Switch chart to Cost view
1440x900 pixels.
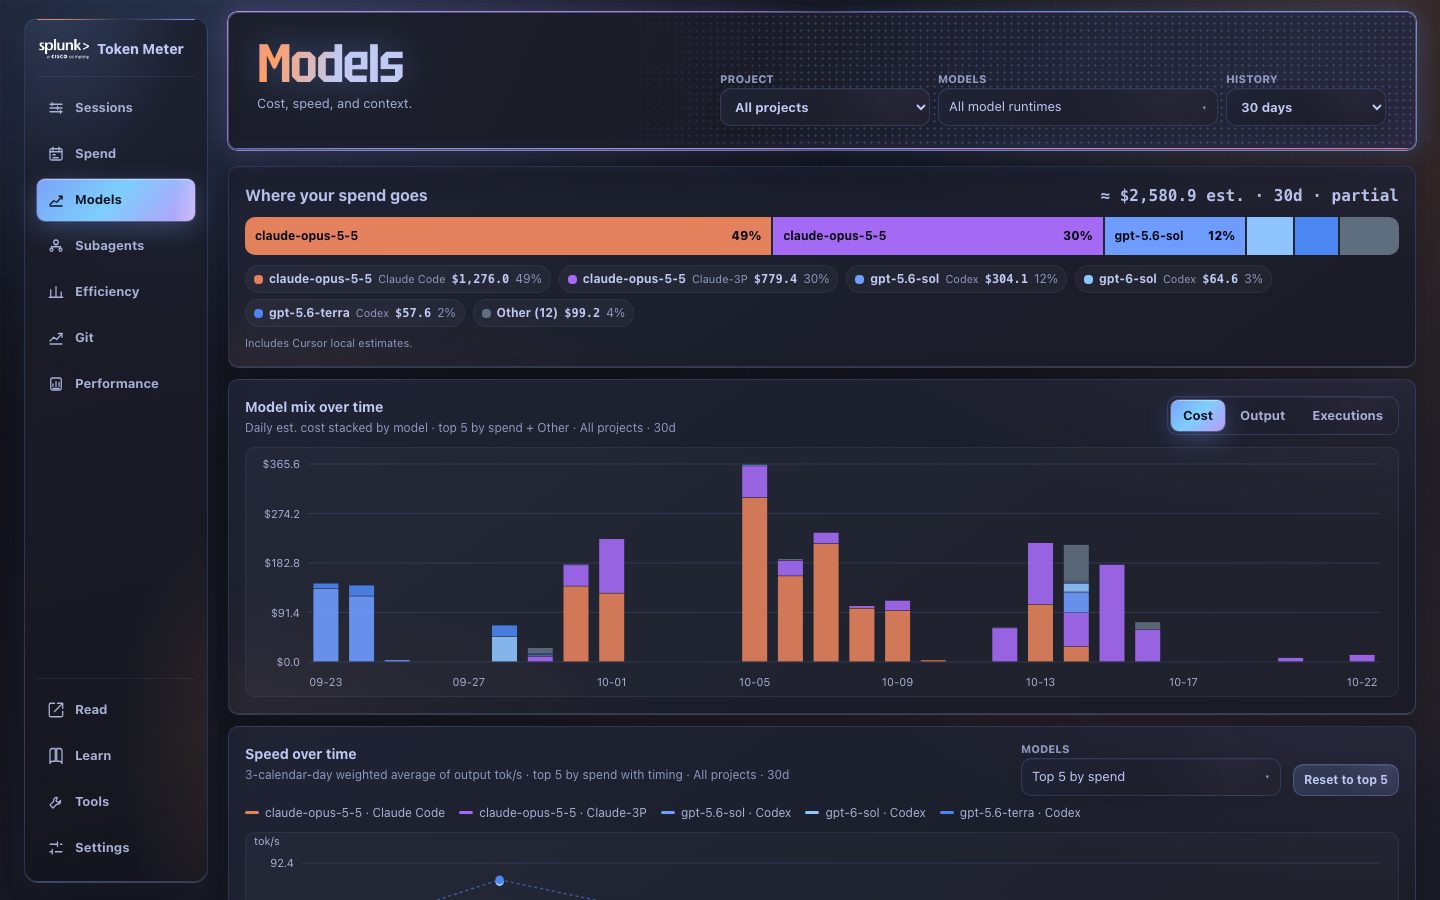[1198, 416]
